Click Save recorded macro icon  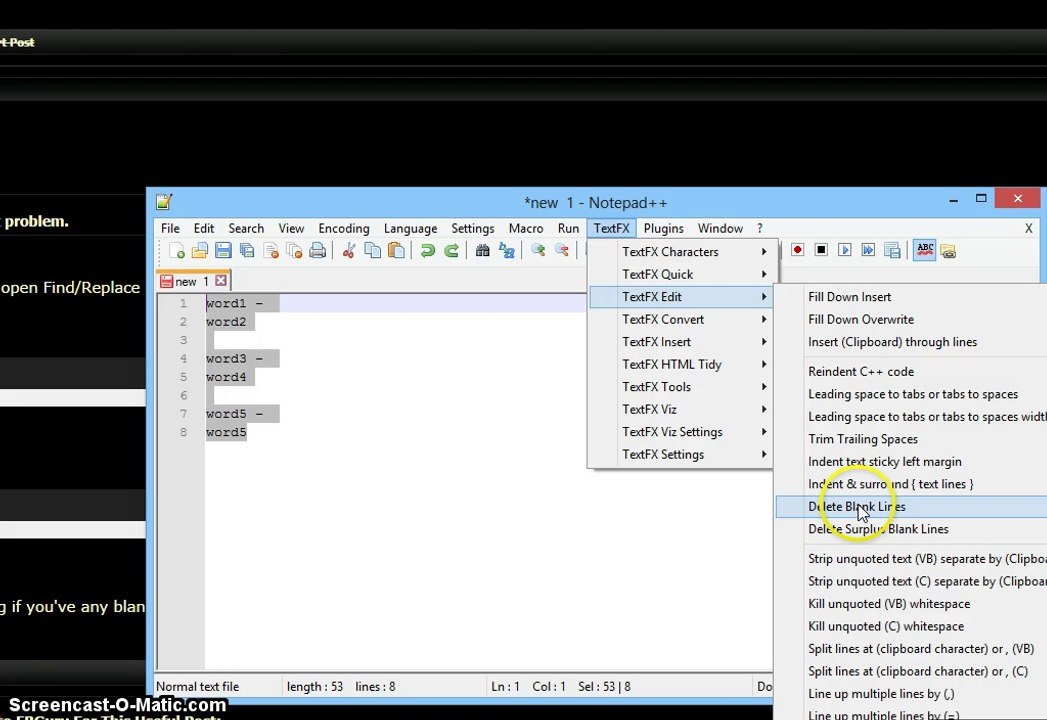[892, 250]
